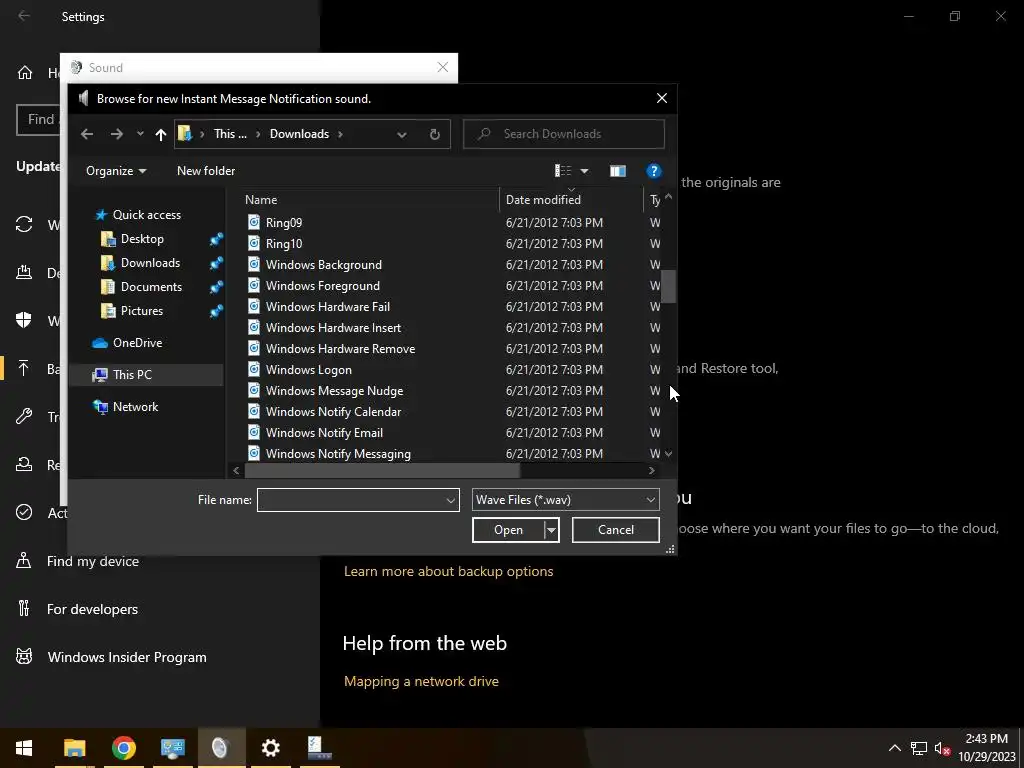
Task: Select Windows Hardware Insert file icon
Action: (254, 327)
